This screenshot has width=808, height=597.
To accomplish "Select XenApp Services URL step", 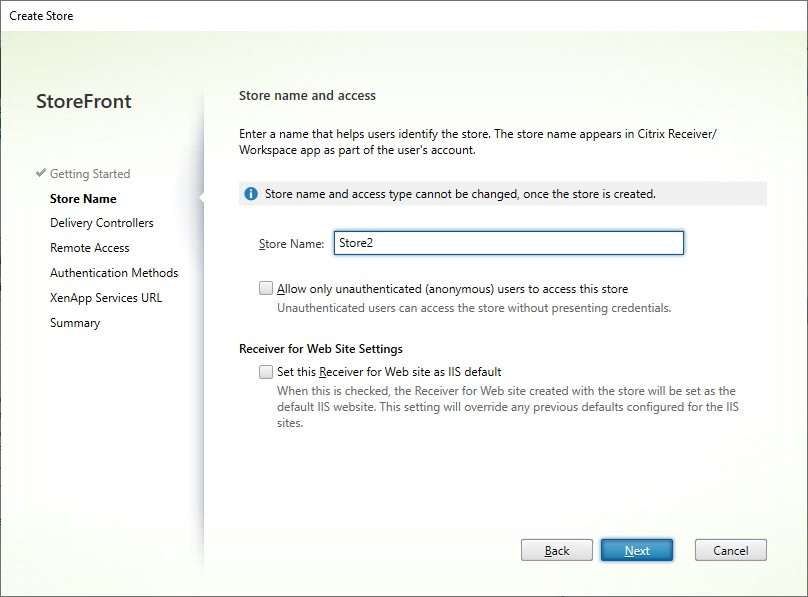I will click(x=106, y=298).
